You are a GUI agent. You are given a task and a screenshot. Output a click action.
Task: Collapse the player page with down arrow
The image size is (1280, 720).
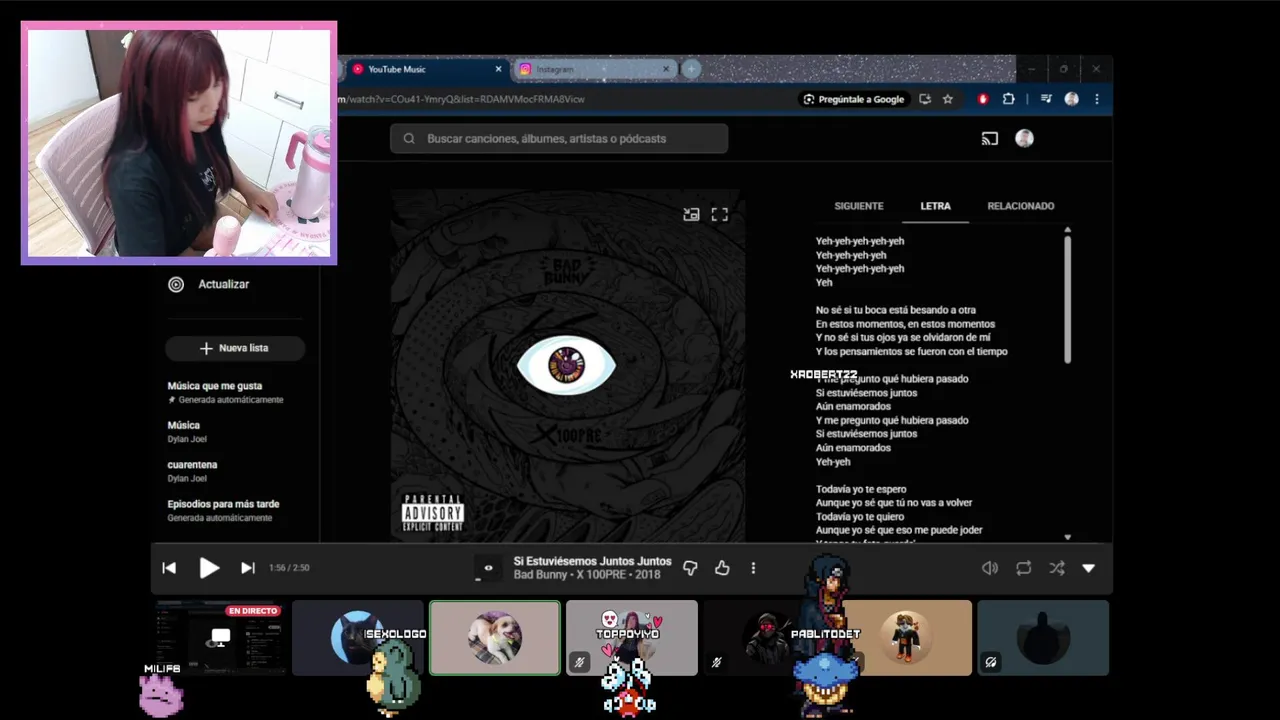(1089, 568)
